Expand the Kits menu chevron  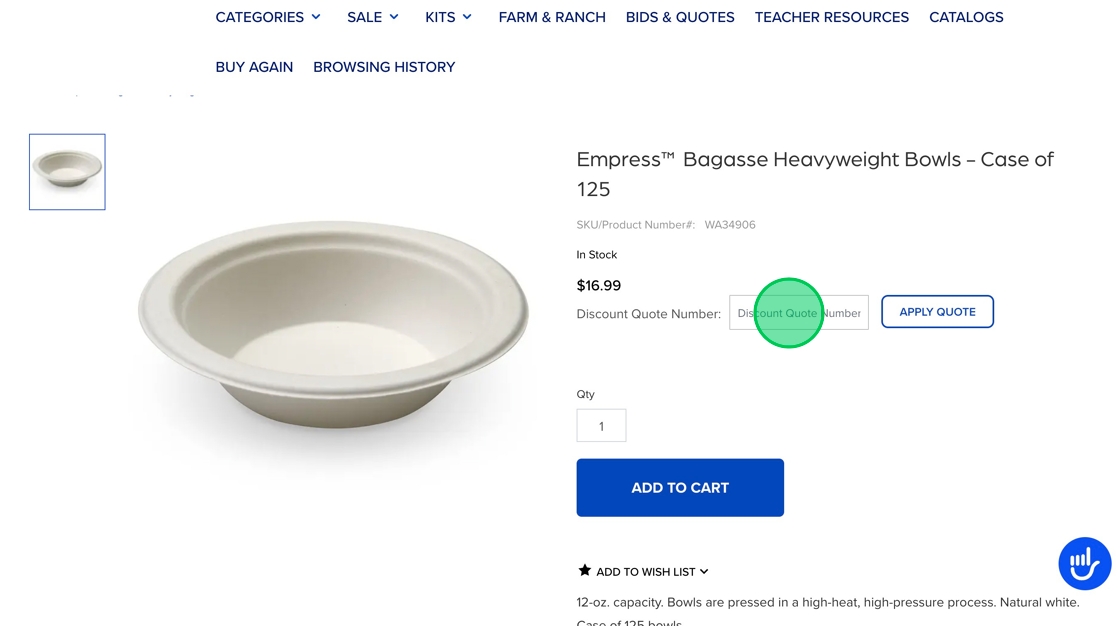[x=467, y=17]
